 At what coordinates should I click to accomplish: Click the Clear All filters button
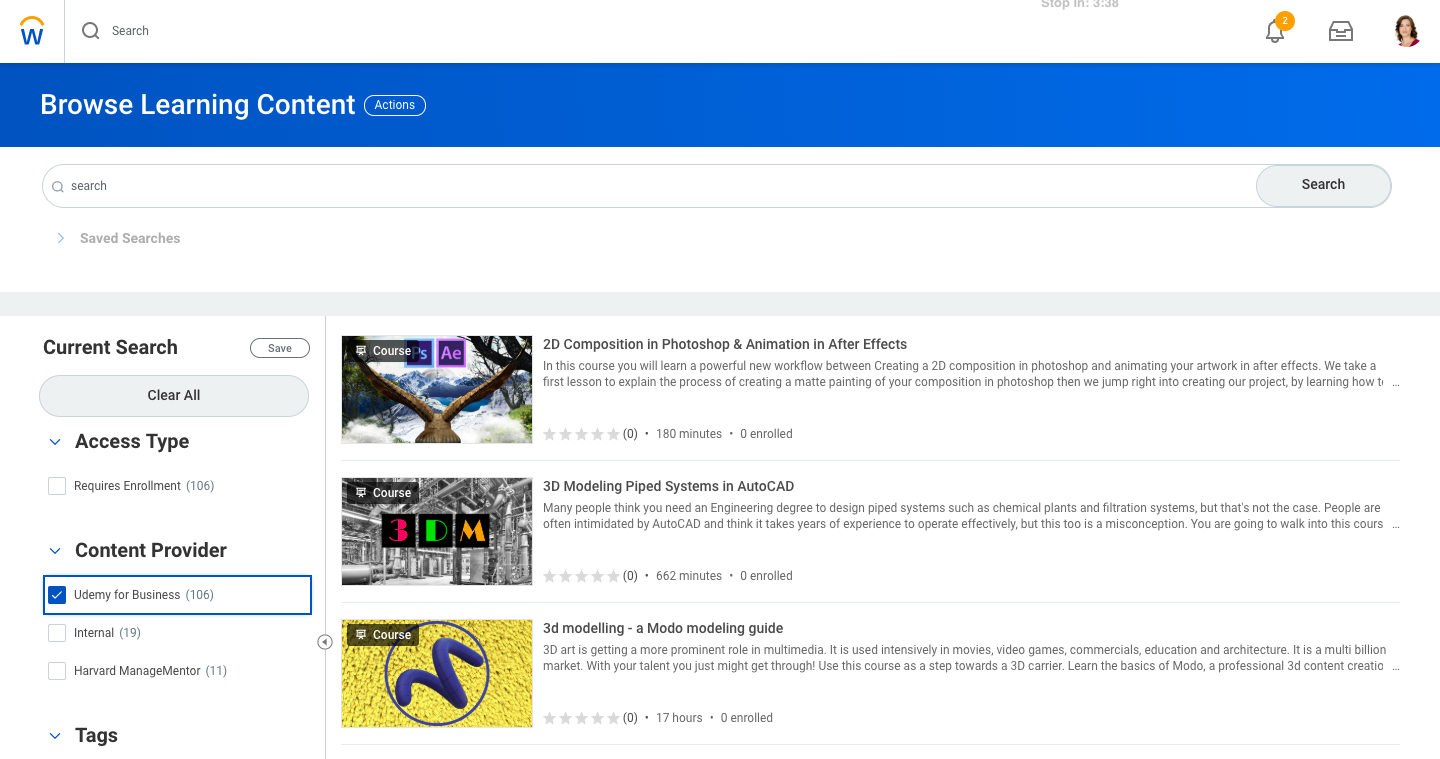click(173, 395)
